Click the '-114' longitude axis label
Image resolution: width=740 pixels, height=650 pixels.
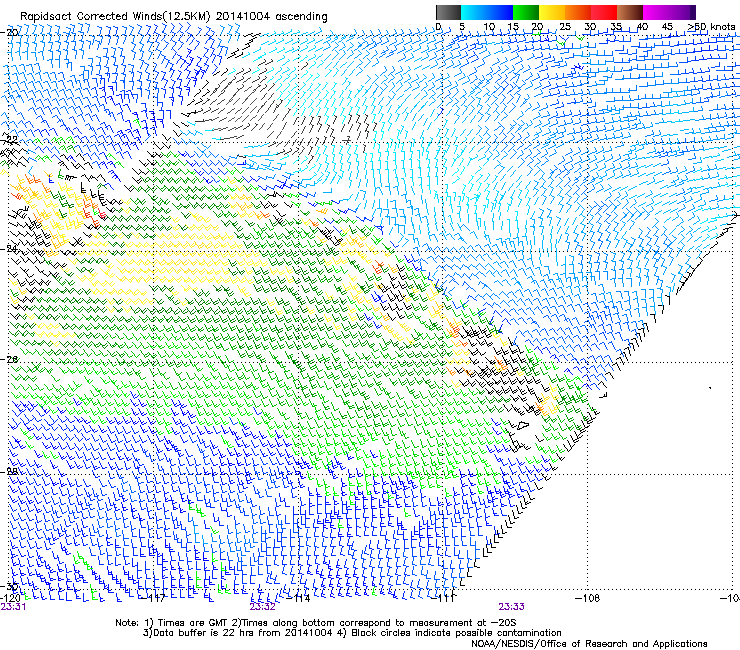coord(299,598)
